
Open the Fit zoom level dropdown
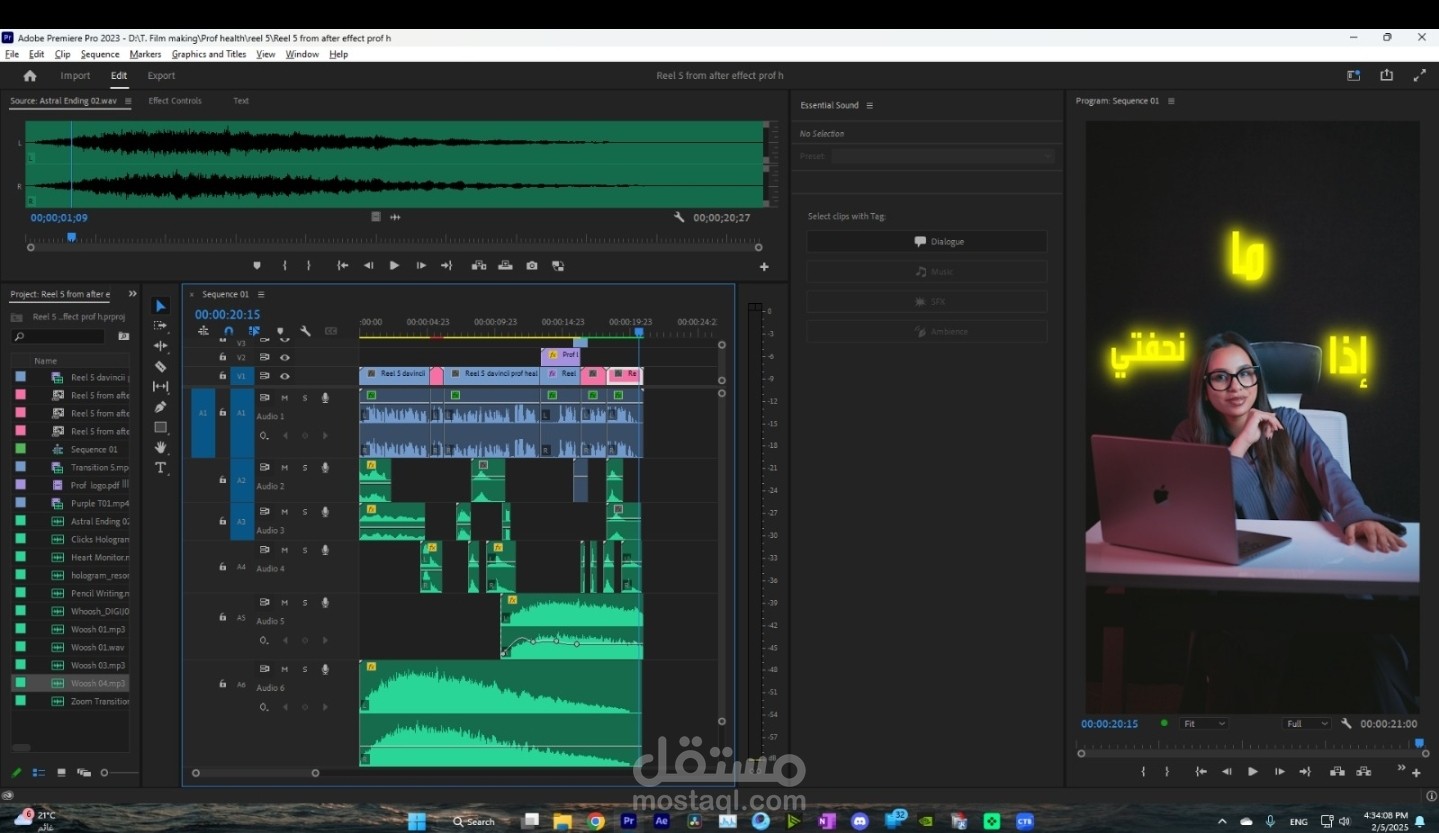tap(1203, 724)
